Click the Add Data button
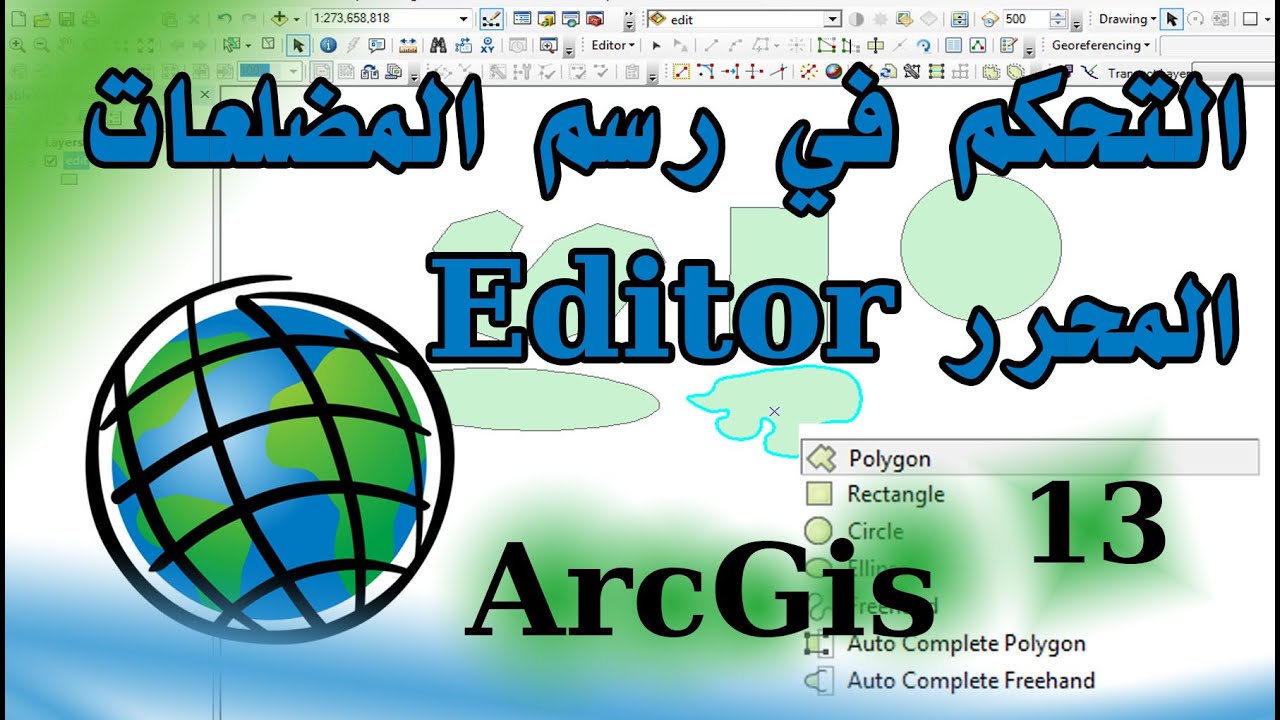Image resolution: width=1280 pixels, height=720 pixels. click(x=280, y=19)
